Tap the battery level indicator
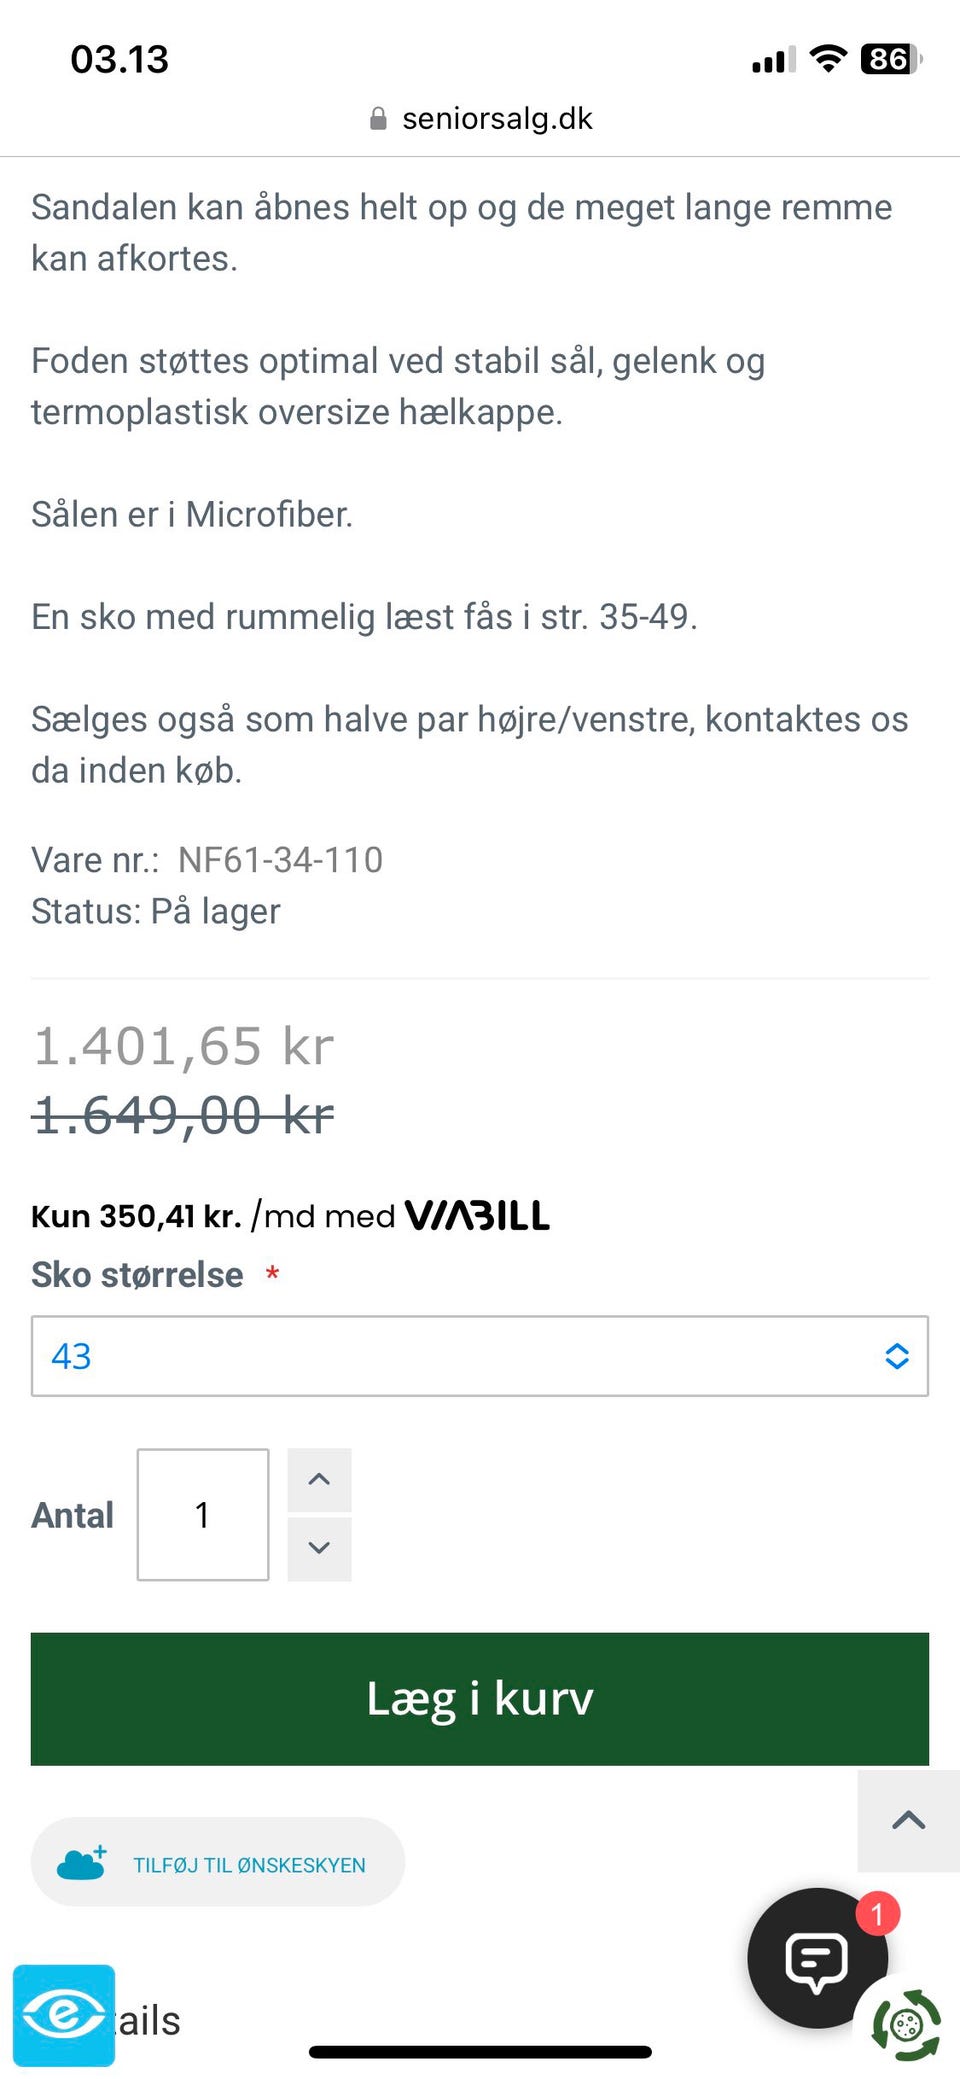Screen dimensions: 960x2079 point(890,59)
